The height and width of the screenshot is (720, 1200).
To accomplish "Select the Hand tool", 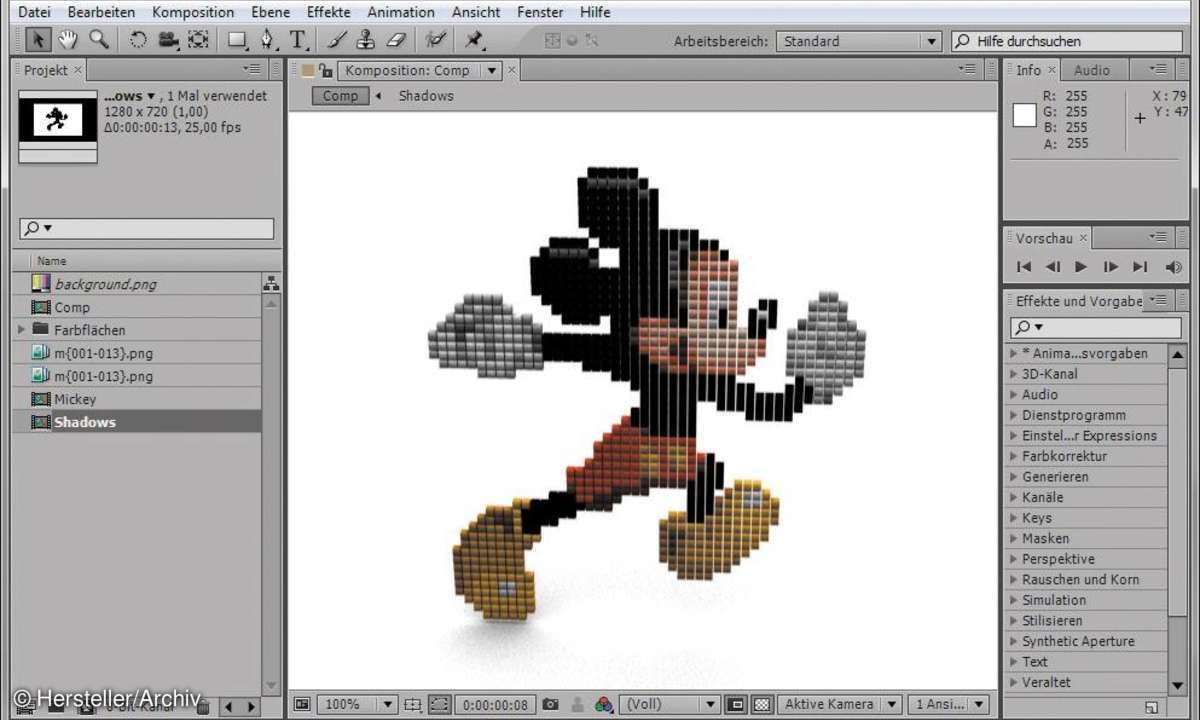I will [68, 40].
